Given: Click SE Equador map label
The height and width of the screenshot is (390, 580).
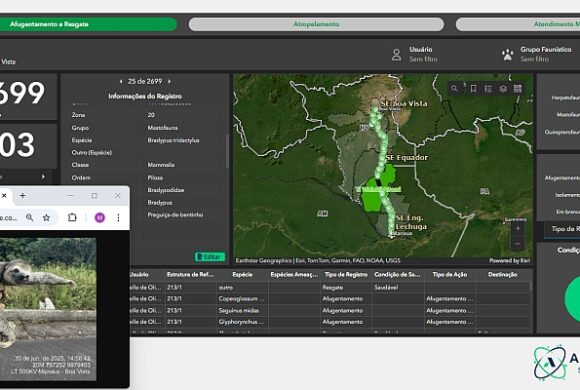Looking at the screenshot, I should point(407,158).
